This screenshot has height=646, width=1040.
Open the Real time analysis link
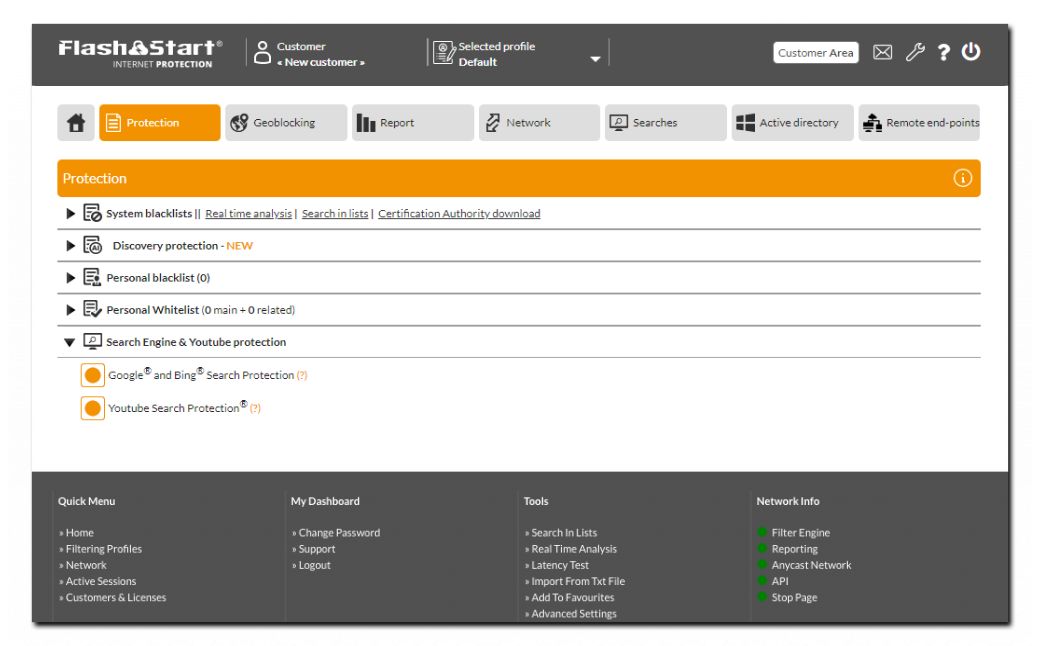(x=248, y=214)
